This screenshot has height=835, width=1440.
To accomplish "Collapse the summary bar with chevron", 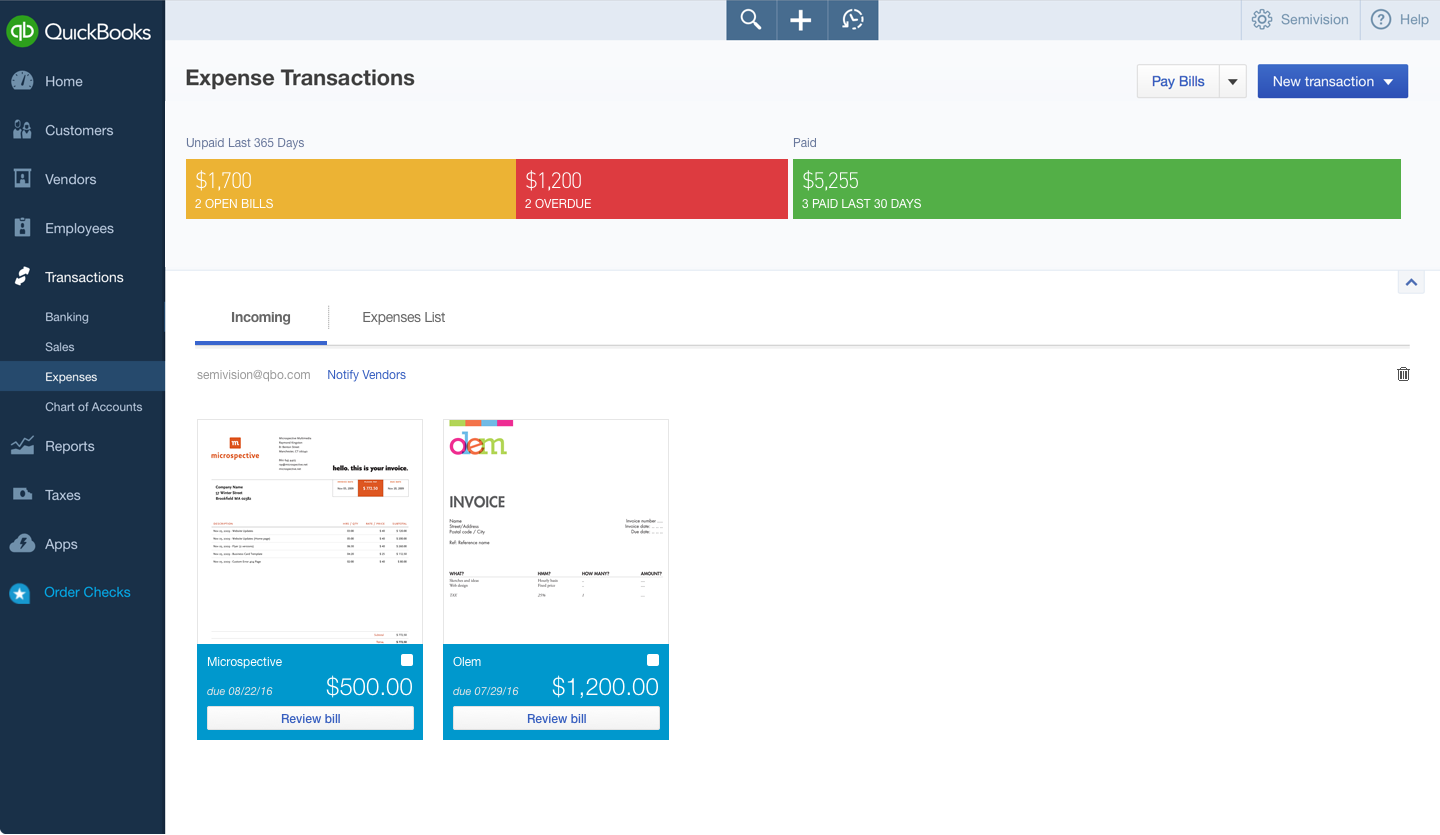I will [x=1411, y=283].
